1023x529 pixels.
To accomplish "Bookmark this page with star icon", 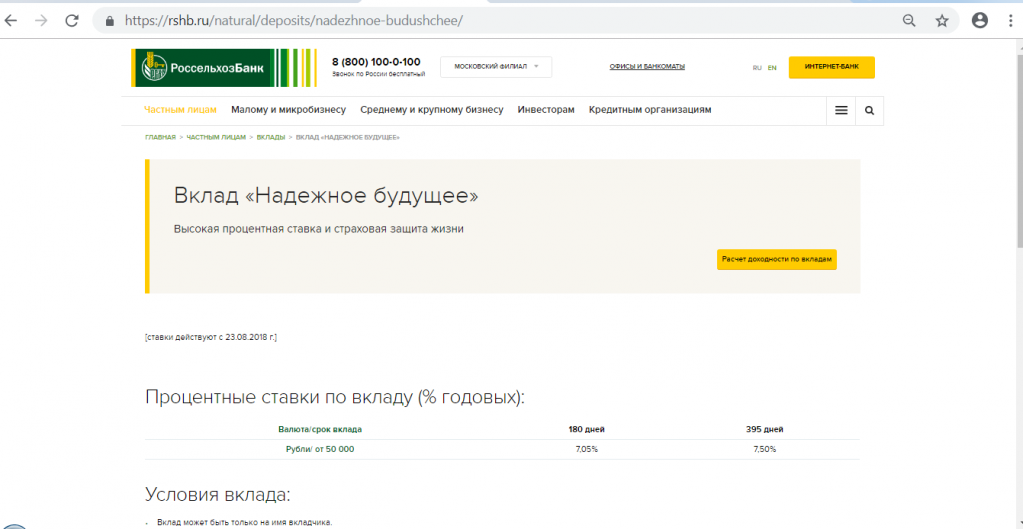I will point(941,20).
